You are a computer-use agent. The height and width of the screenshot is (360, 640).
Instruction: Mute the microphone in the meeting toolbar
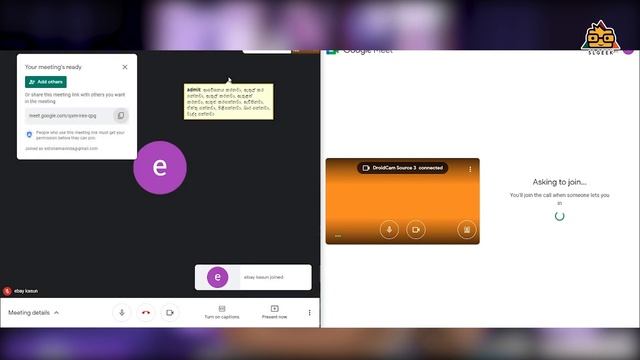tap(122, 313)
